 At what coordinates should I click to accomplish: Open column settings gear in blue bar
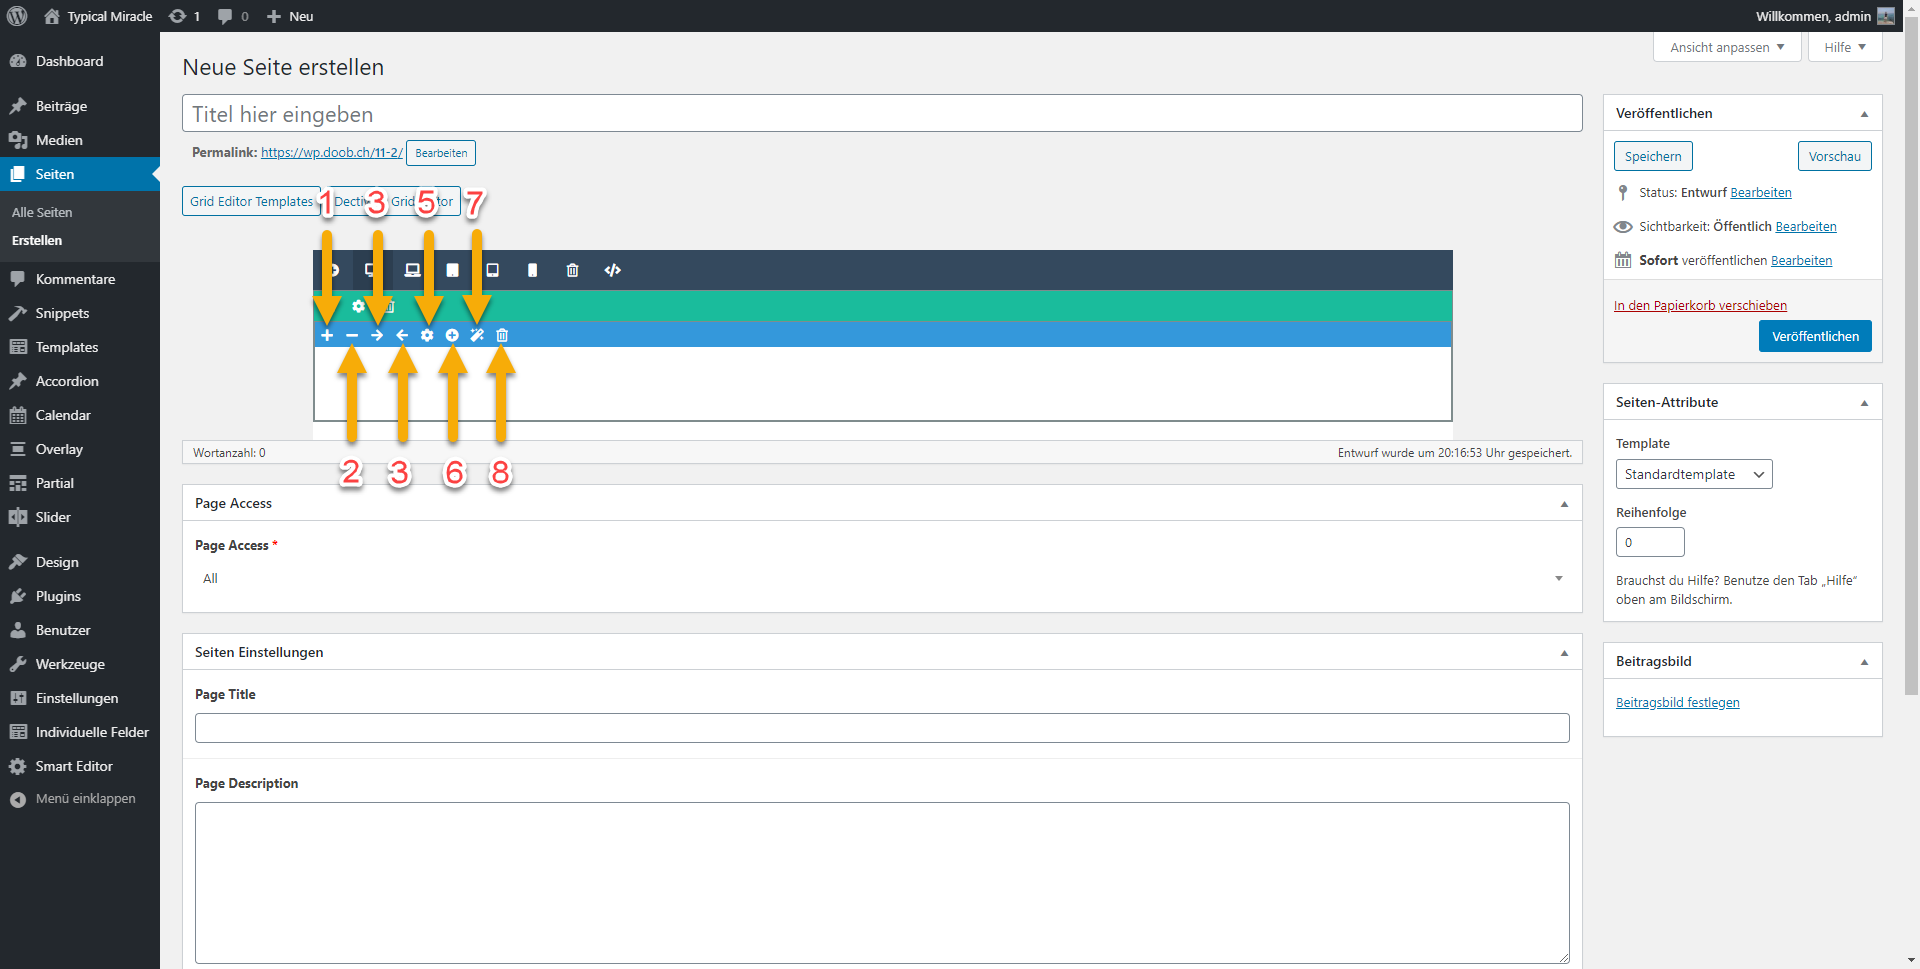pos(427,335)
